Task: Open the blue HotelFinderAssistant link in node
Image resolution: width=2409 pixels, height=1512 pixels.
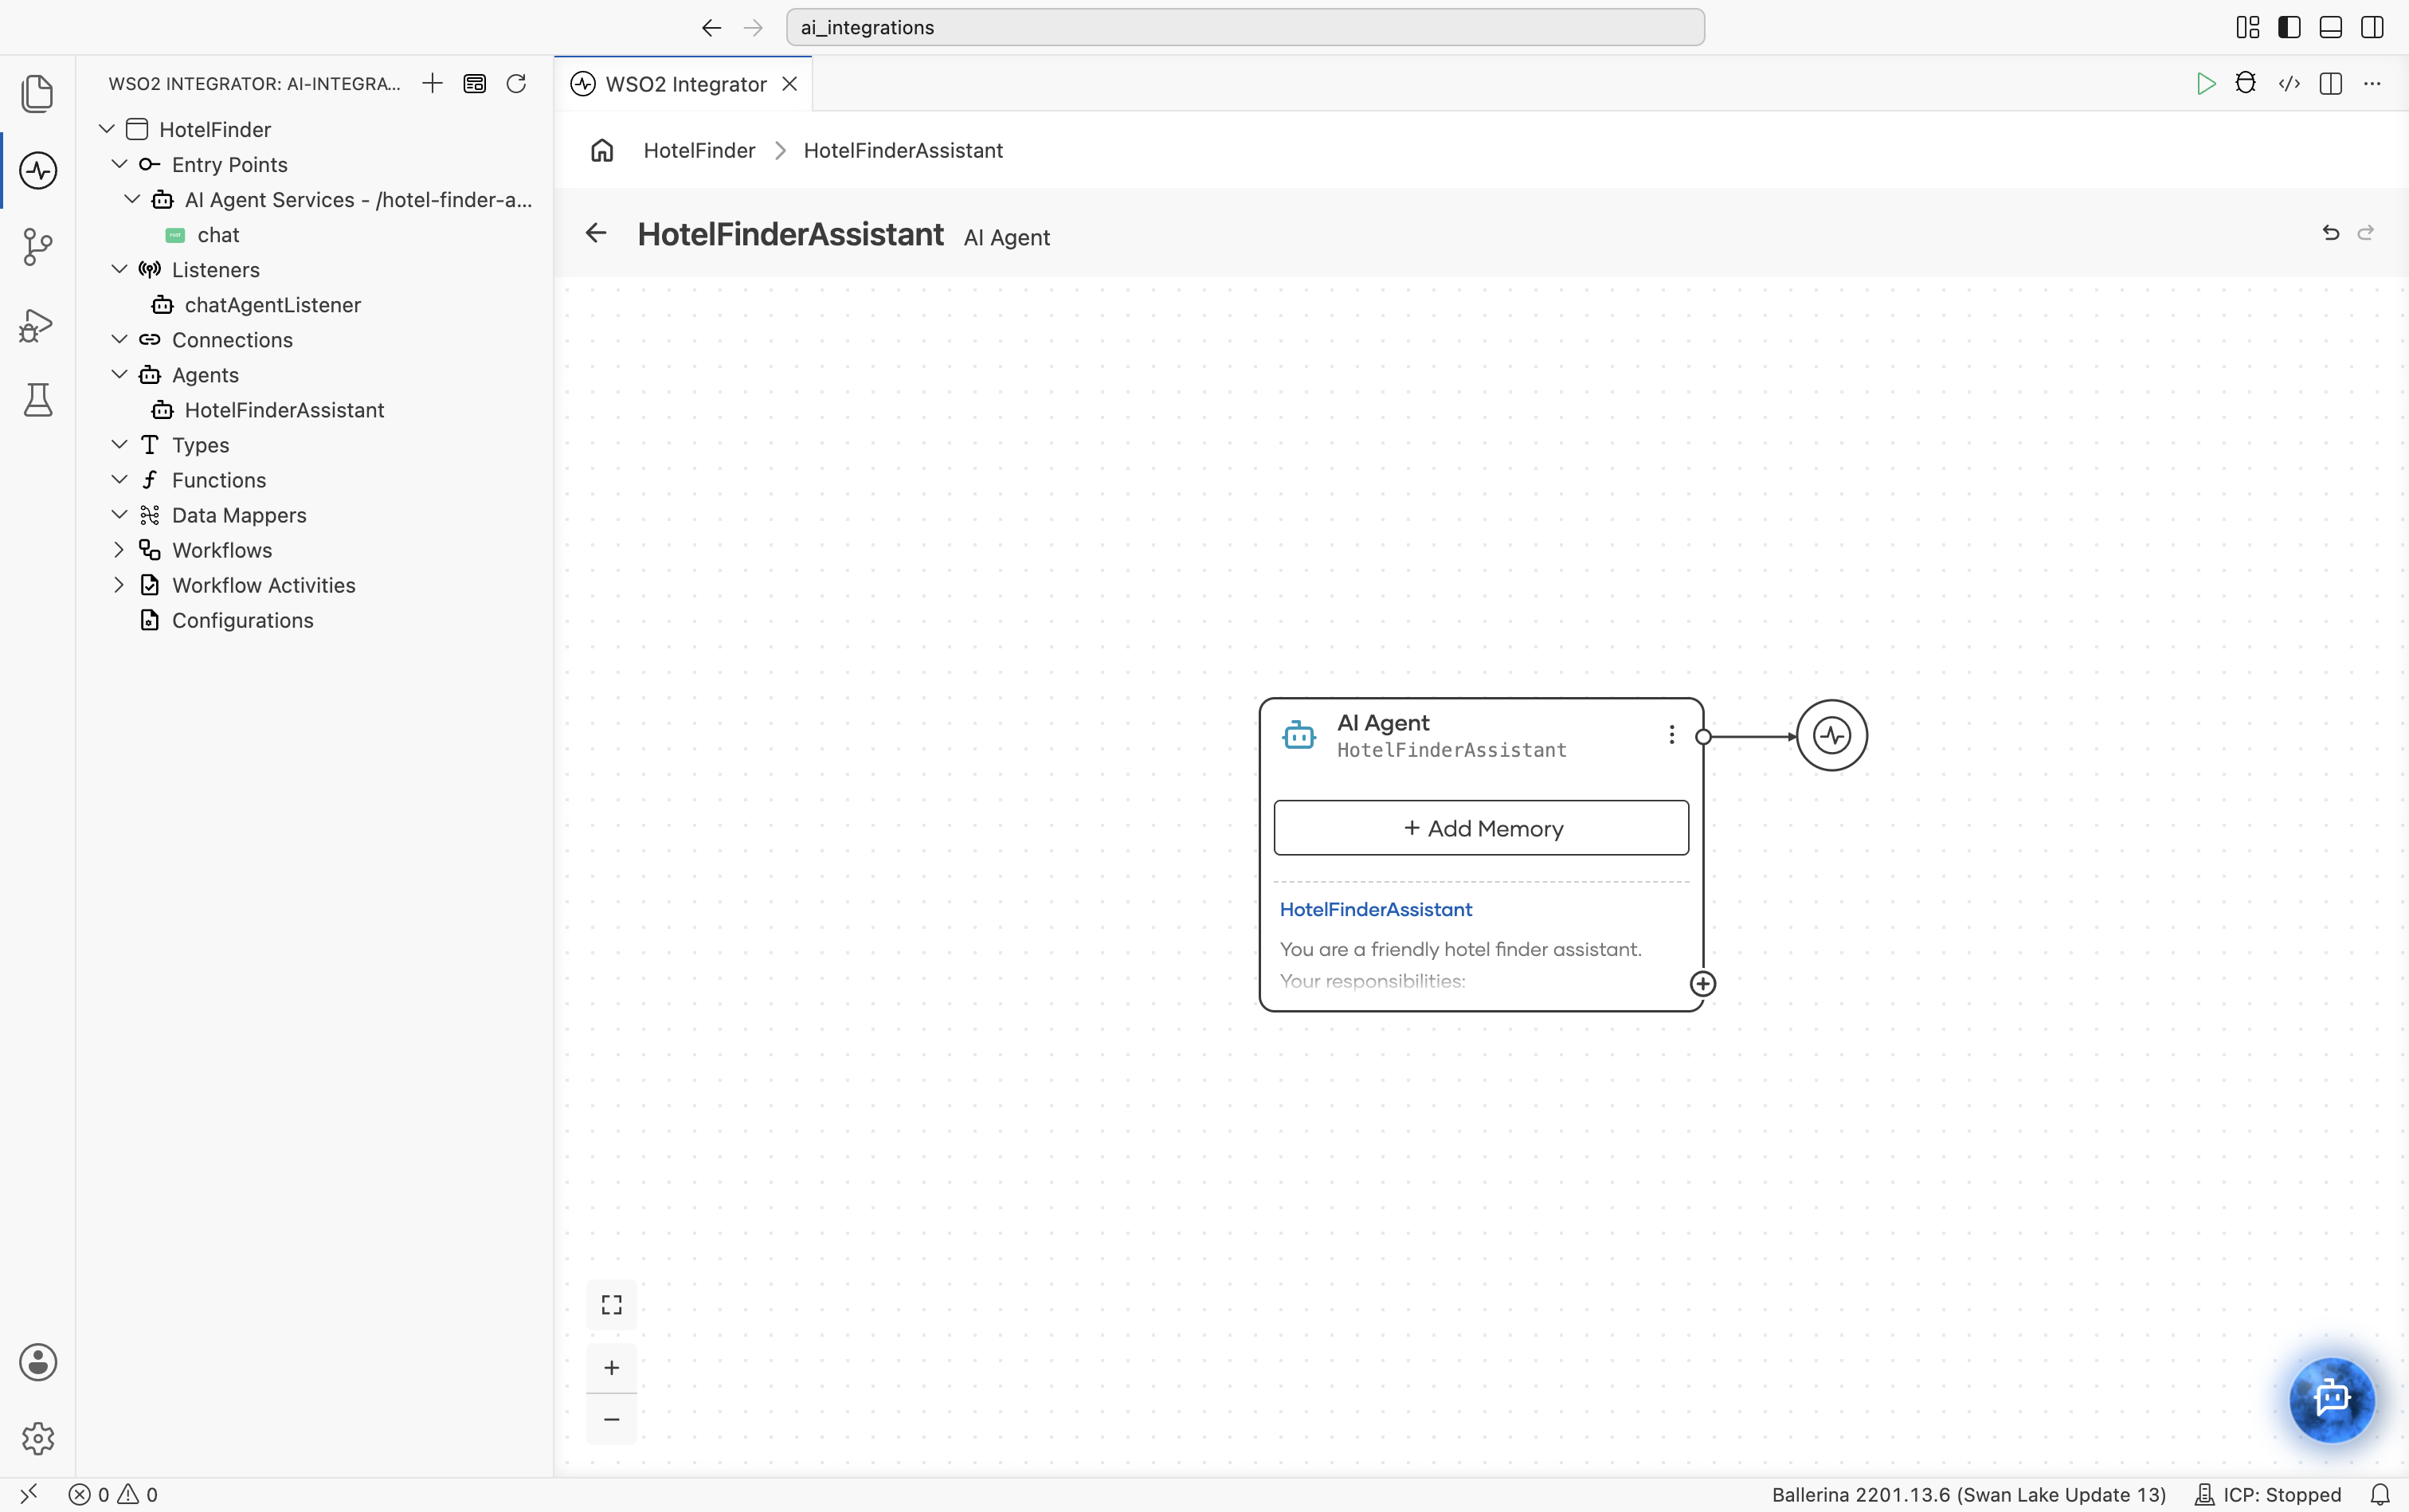Action: pos(1375,909)
